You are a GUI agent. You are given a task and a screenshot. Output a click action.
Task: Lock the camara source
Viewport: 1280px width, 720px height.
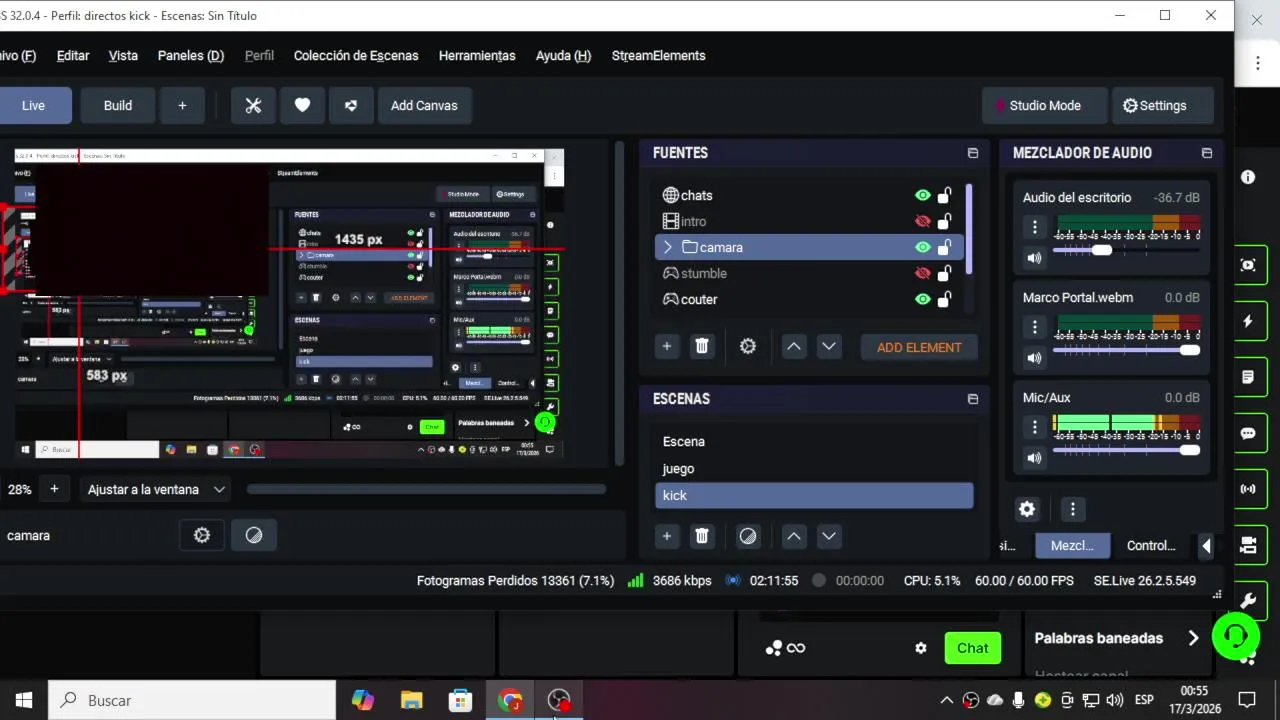944,247
